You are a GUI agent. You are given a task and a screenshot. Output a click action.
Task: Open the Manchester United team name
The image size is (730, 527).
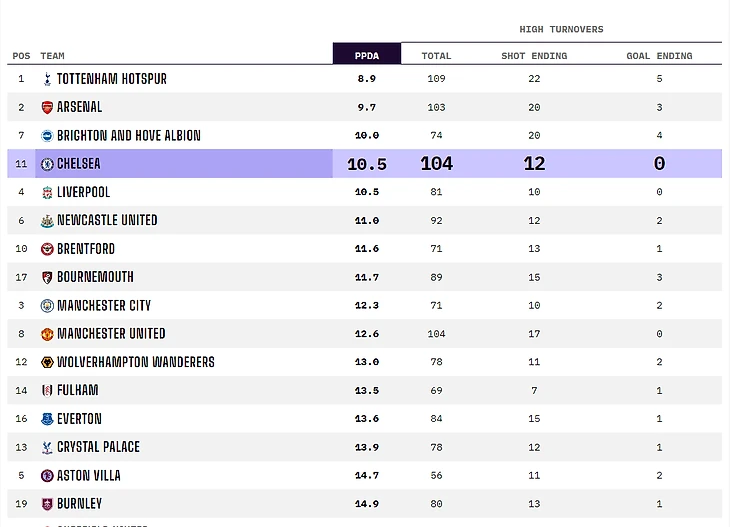(111, 334)
